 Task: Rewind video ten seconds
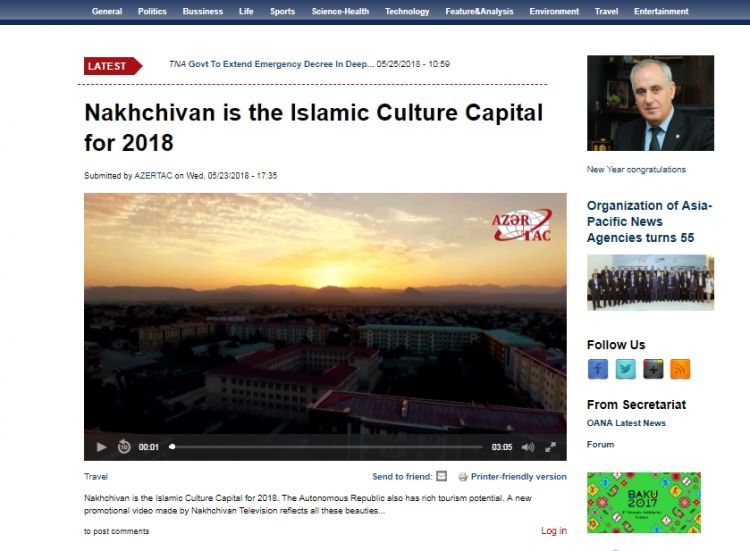click(x=124, y=447)
